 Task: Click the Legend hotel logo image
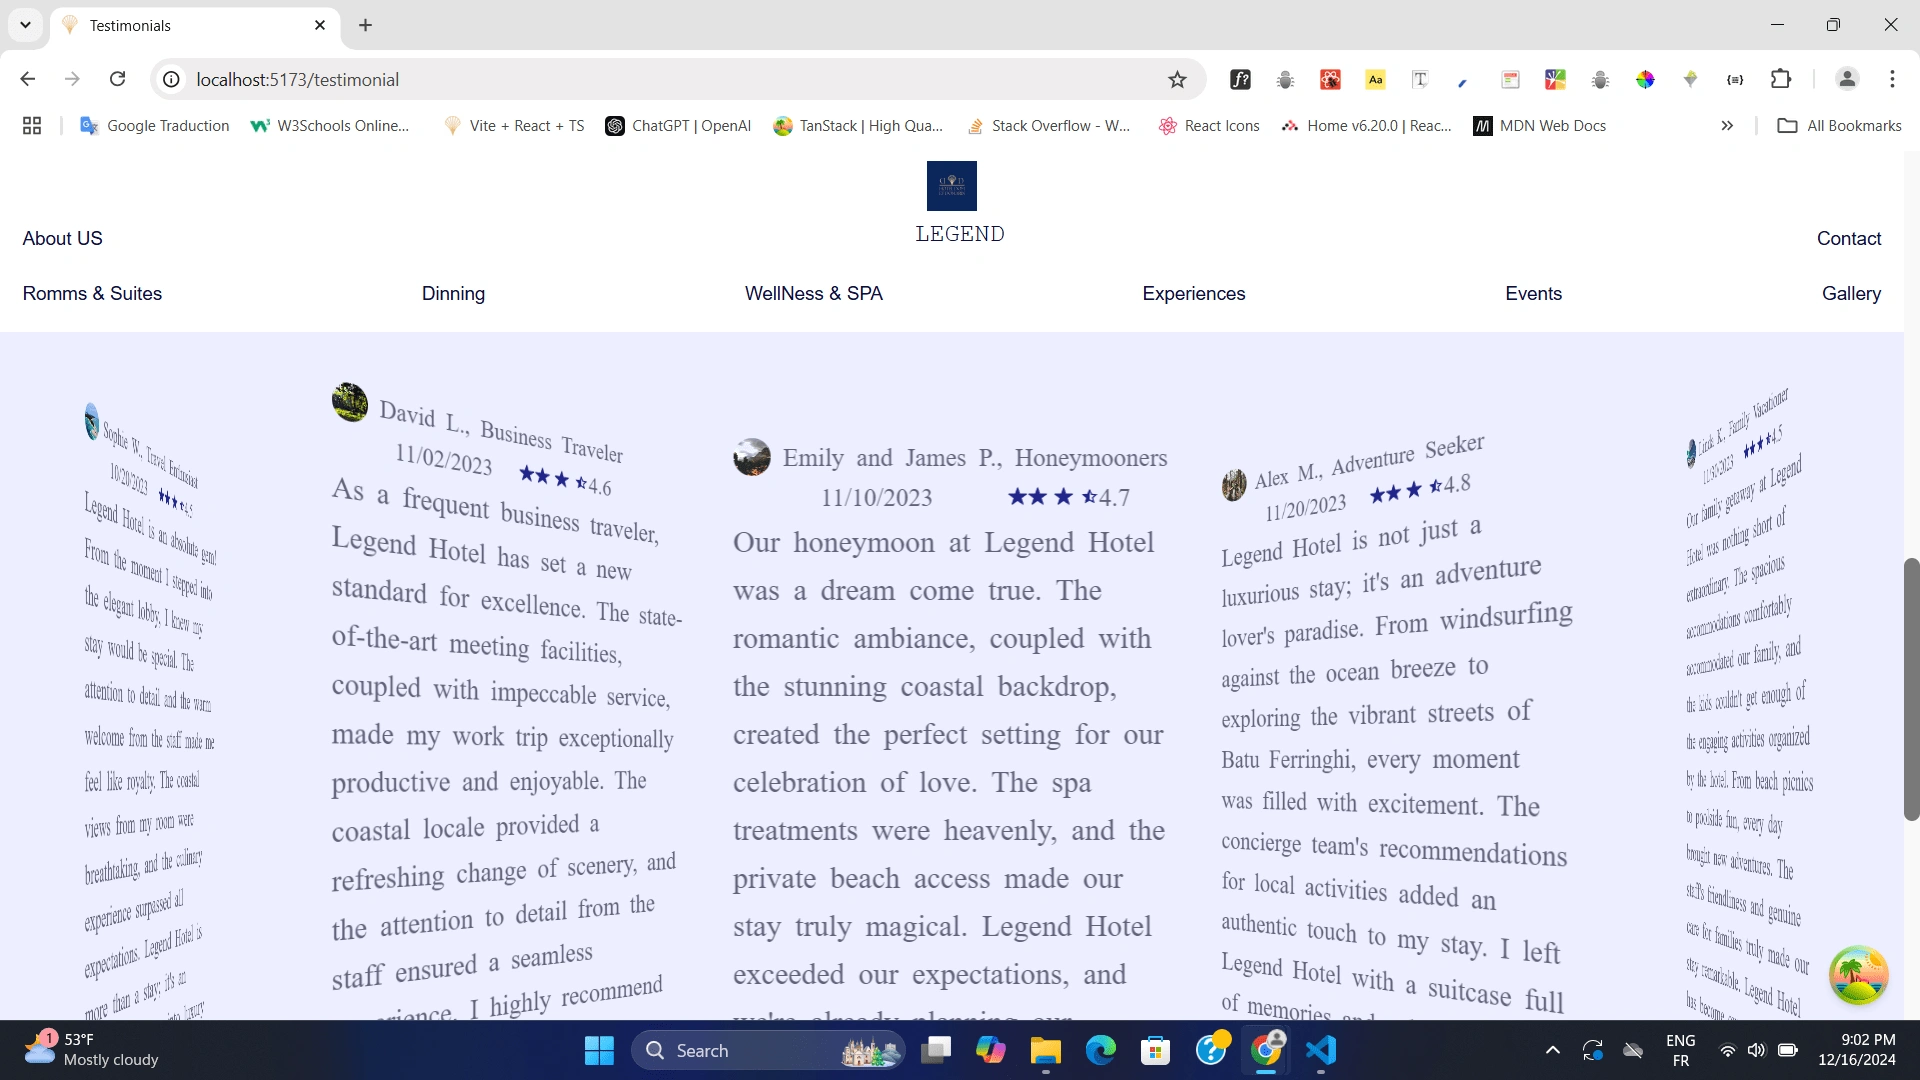click(x=951, y=186)
